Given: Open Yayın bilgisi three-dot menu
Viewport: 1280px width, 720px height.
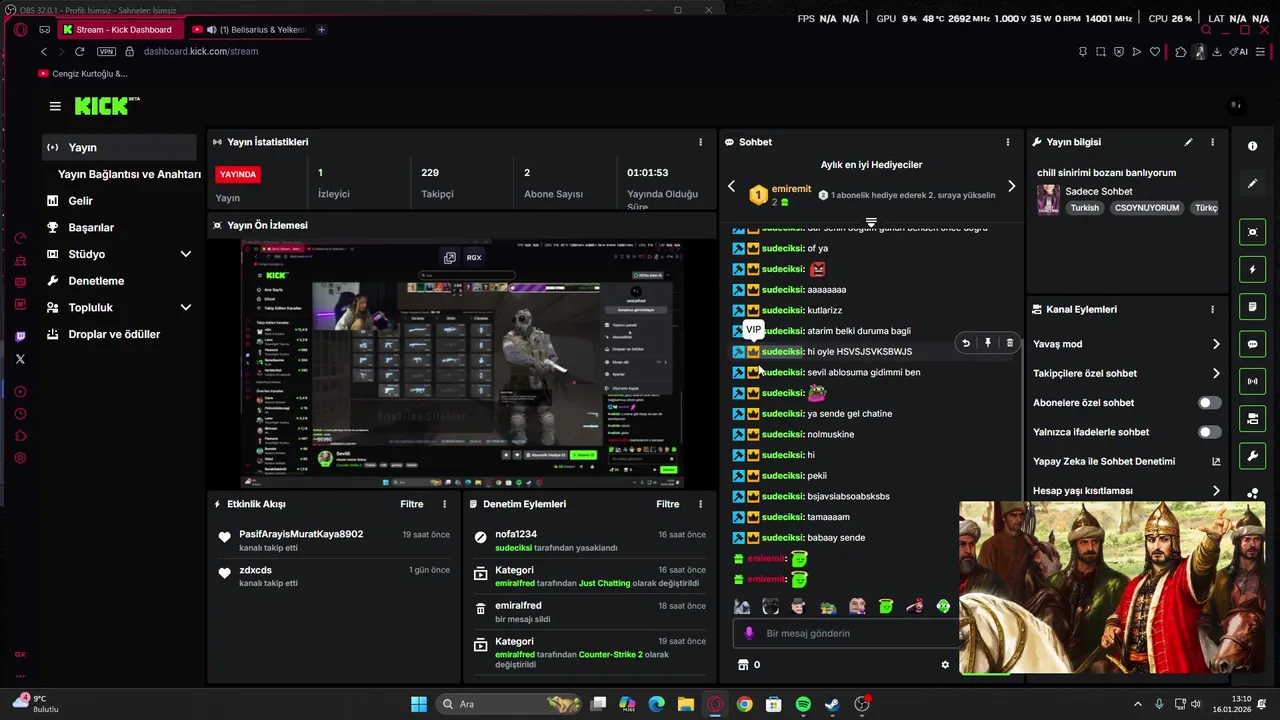Looking at the screenshot, I should click(x=1212, y=142).
